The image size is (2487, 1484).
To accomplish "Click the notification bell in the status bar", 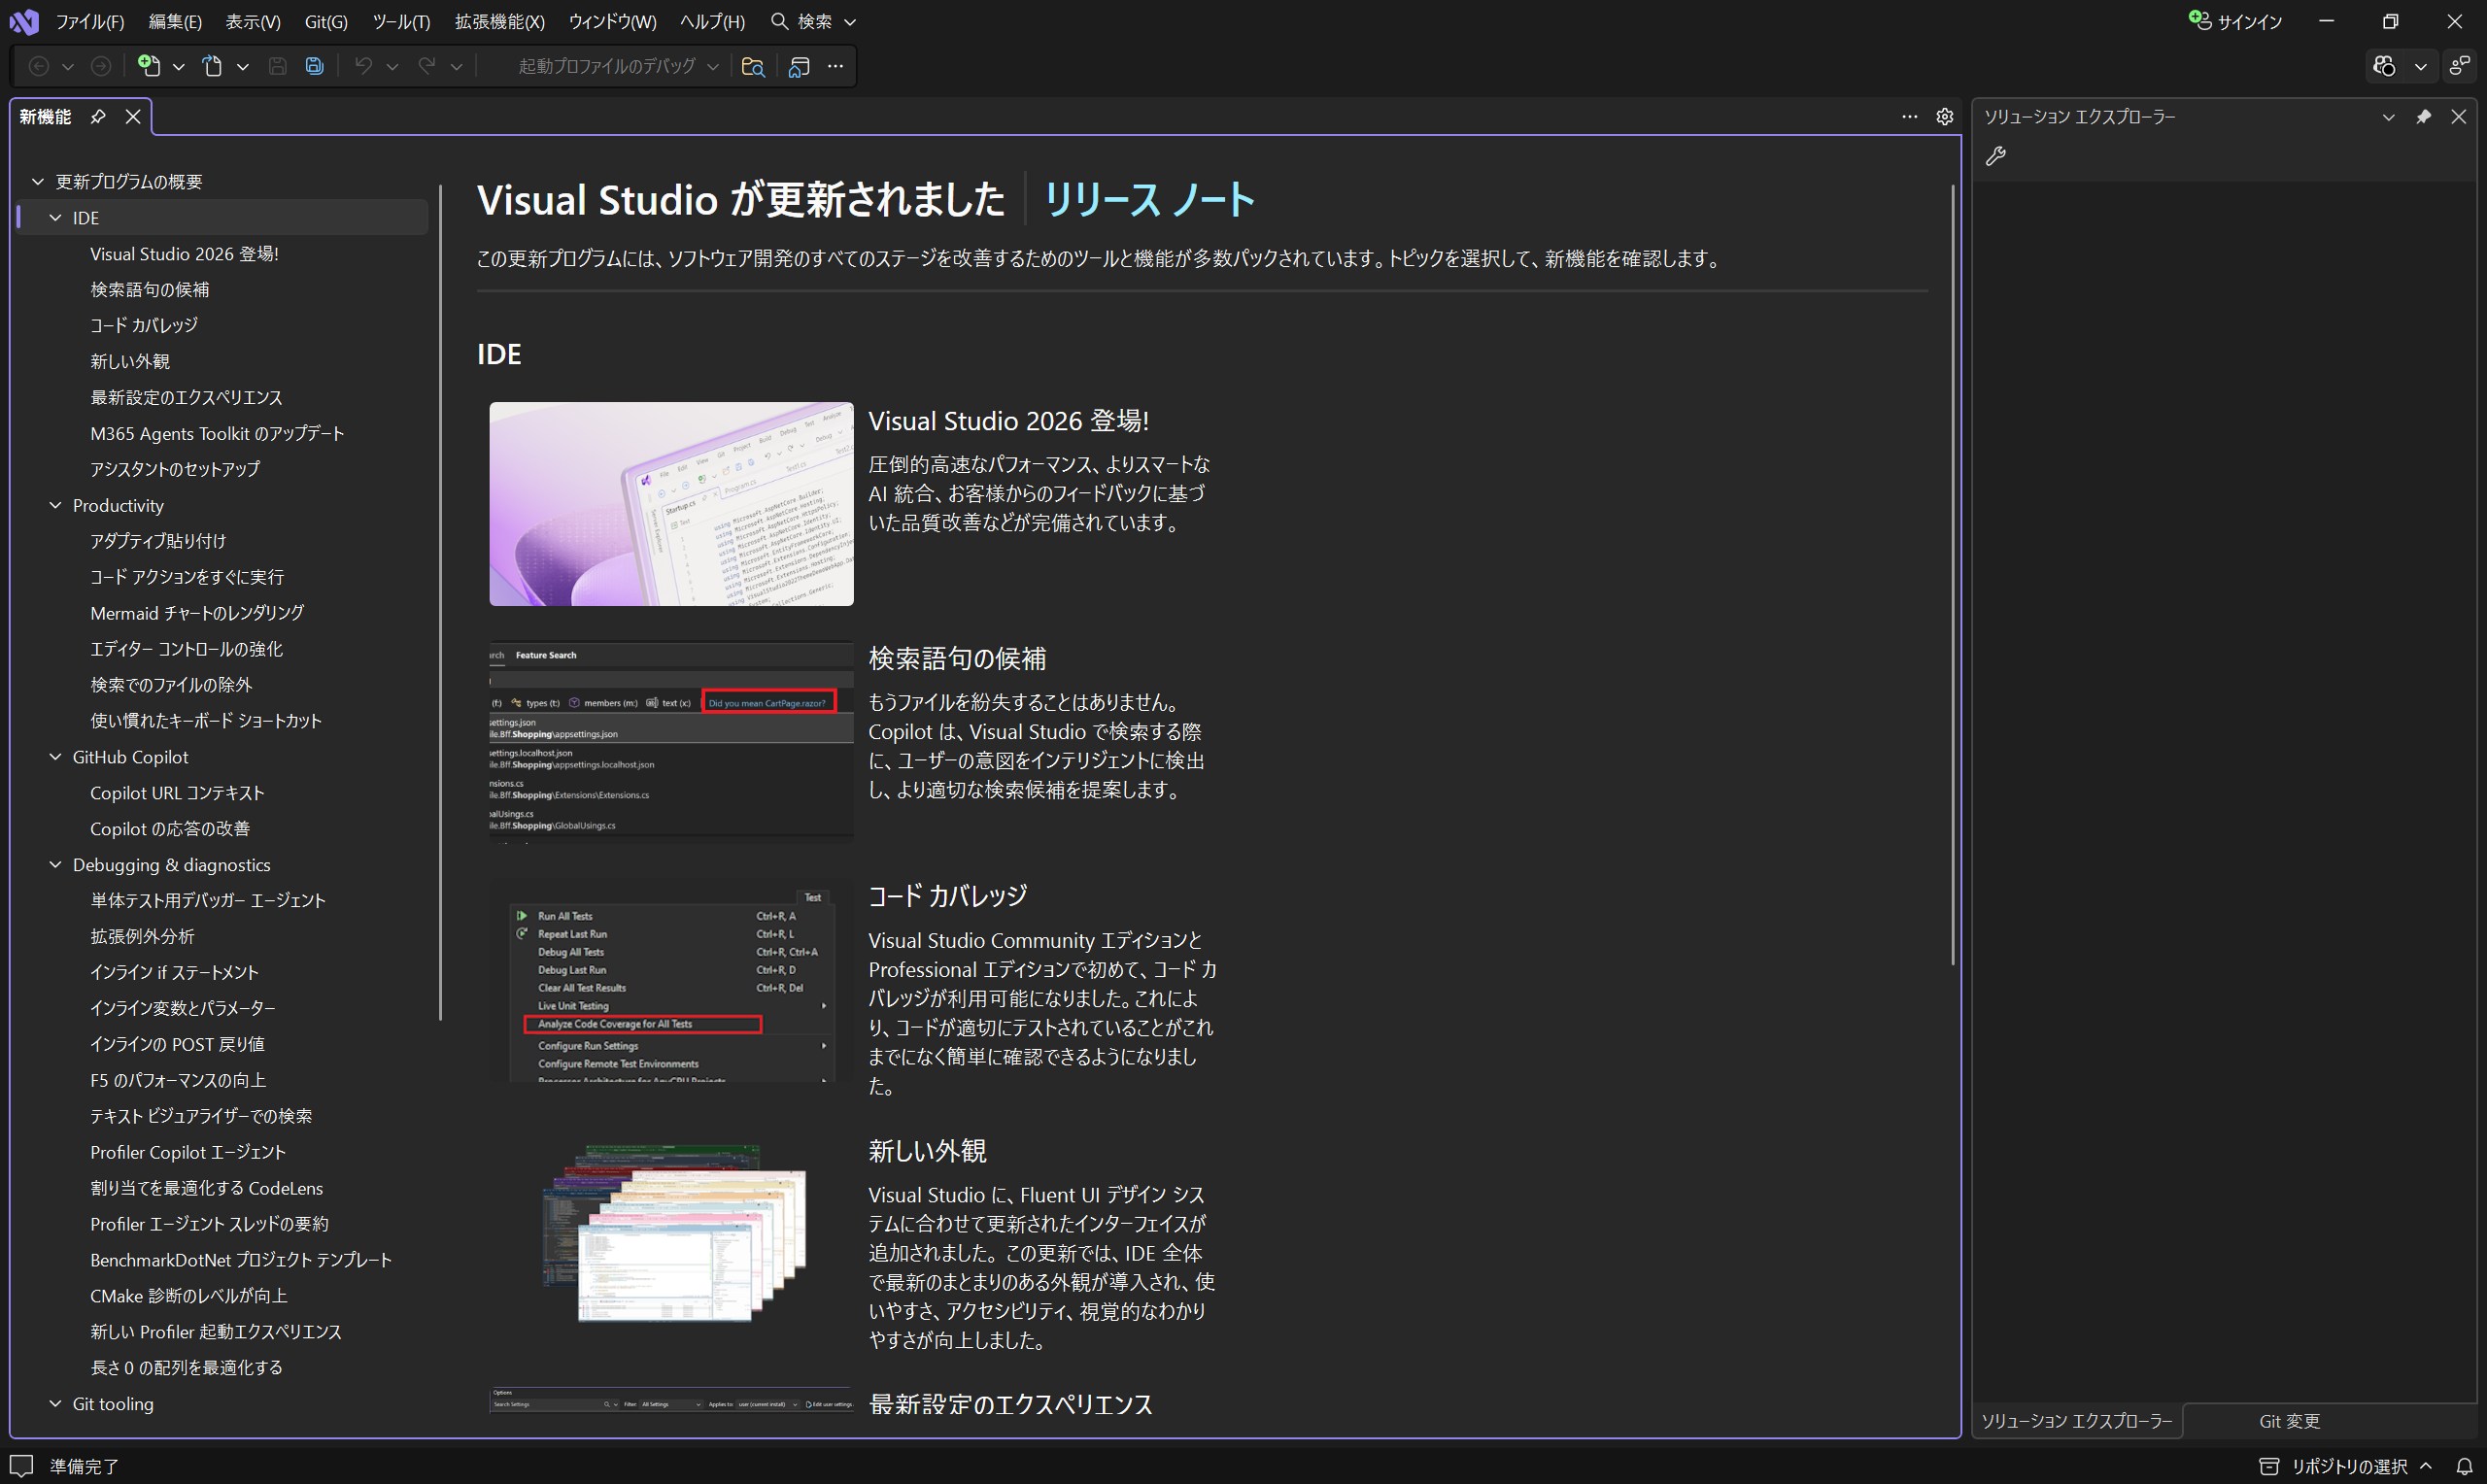I will click(2464, 1466).
